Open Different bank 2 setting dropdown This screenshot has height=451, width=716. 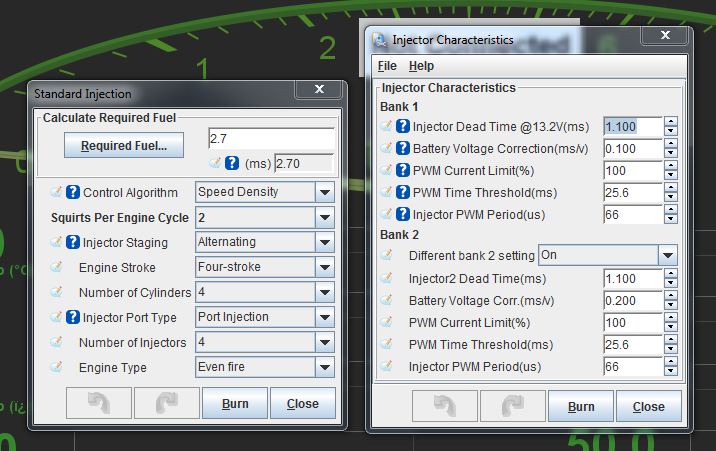pos(668,255)
